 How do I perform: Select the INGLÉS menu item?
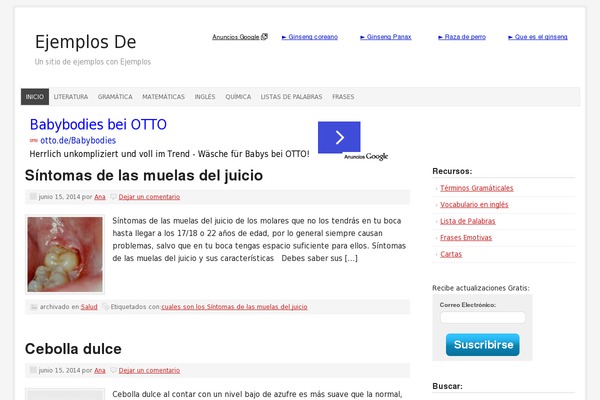point(205,97)
